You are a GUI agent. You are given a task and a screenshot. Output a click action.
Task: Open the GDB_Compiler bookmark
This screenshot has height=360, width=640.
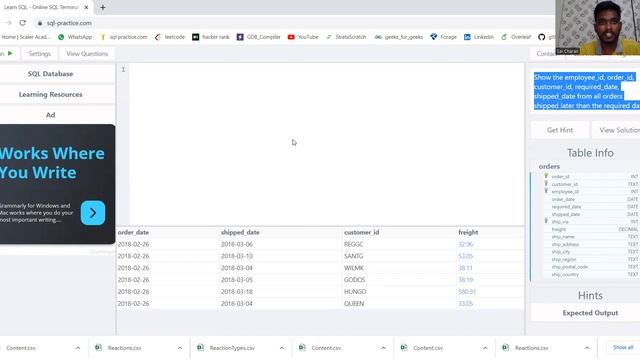pyautogui.click(x=259, y=37)
